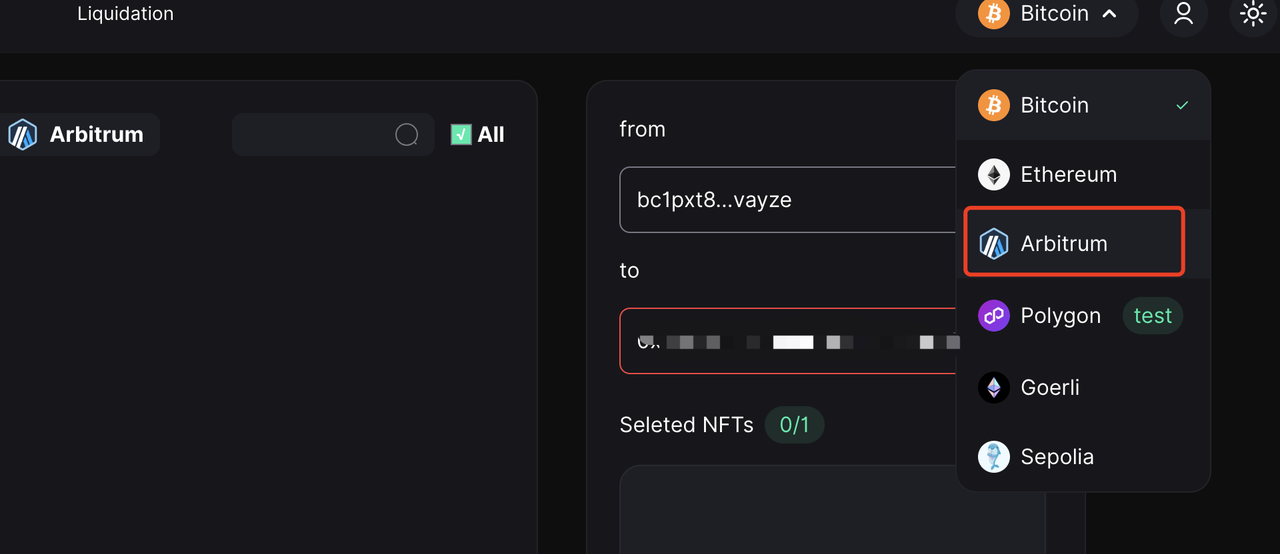The height and width of the screenshot is (554, 1280).
Task: Select Ethereum from network menu
Action: (1084, 175)
